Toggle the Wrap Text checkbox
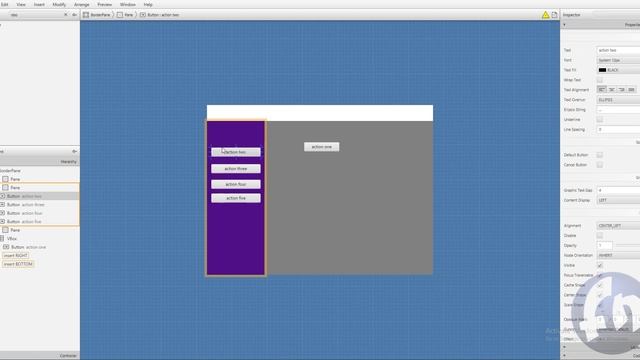The width and height of the screenshot is (640, 360). pyautogui.click(x=600, y=80)
